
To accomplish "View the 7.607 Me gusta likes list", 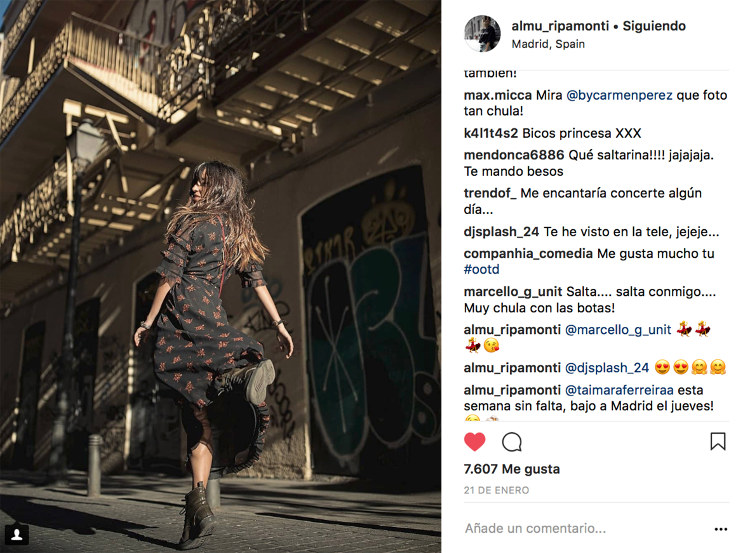I will (511, 469).
